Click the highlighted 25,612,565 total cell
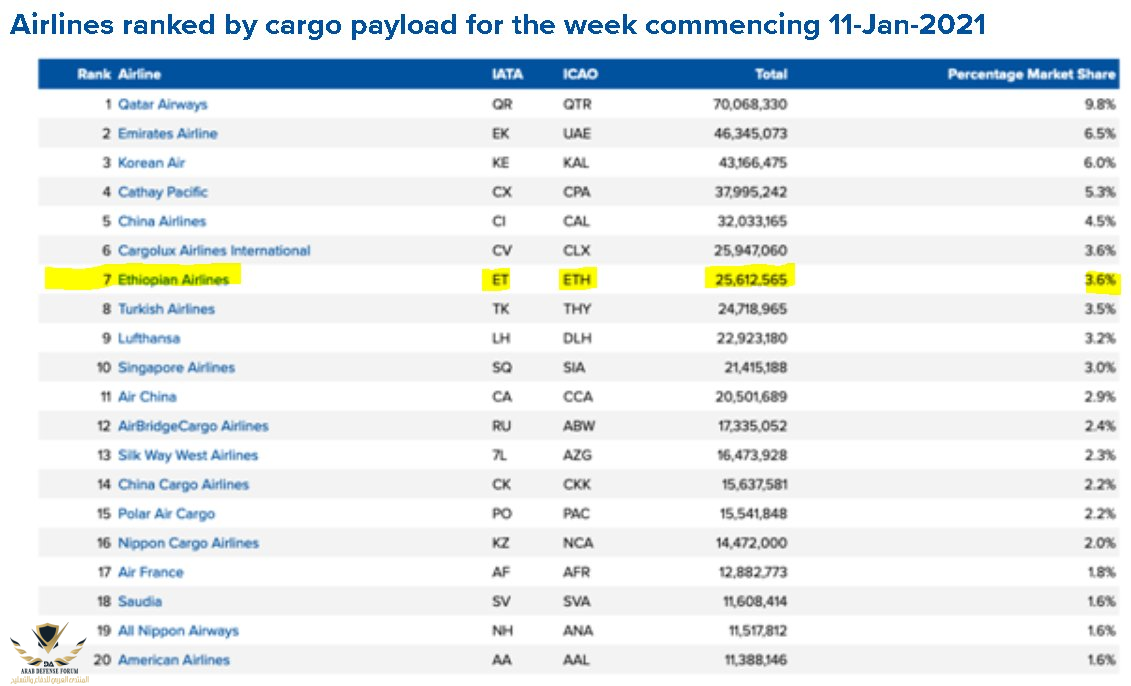The image size is (1131, 686). pos(751,279)
